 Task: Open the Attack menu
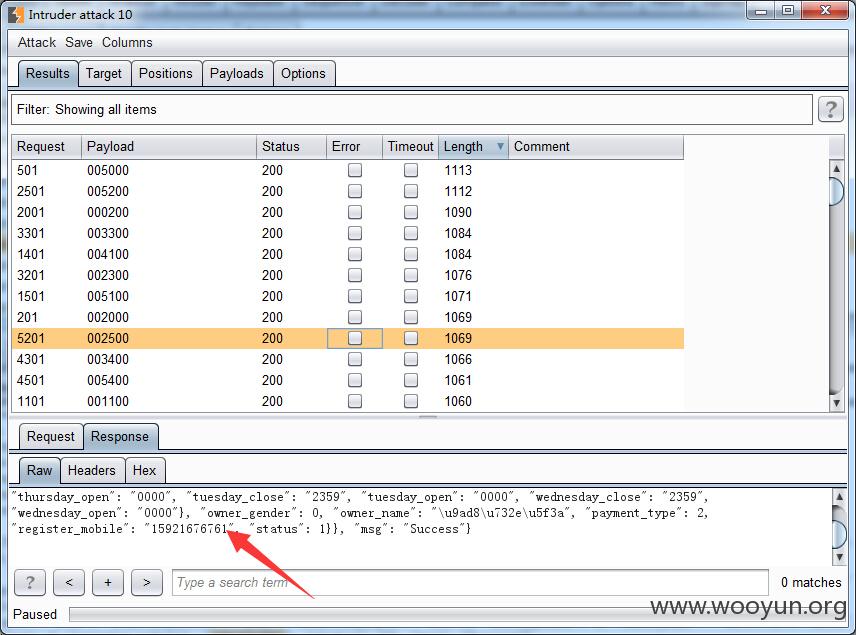[x=37, y=42]
